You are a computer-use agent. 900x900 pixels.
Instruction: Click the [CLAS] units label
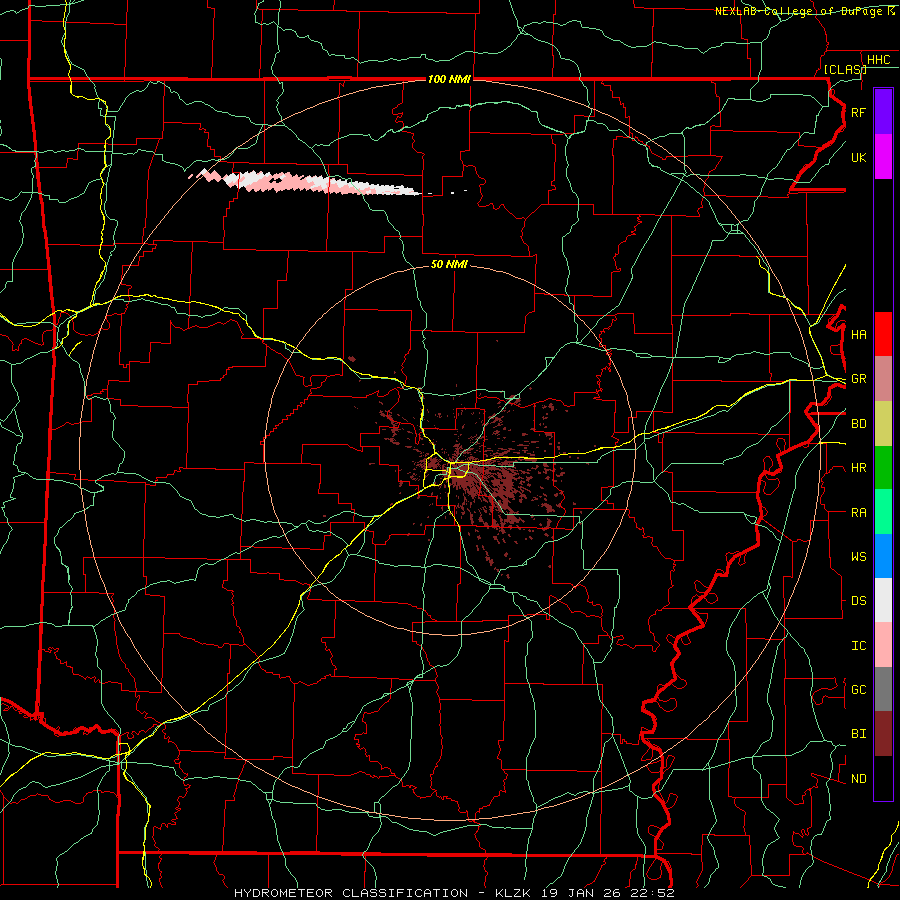(845, 69)
